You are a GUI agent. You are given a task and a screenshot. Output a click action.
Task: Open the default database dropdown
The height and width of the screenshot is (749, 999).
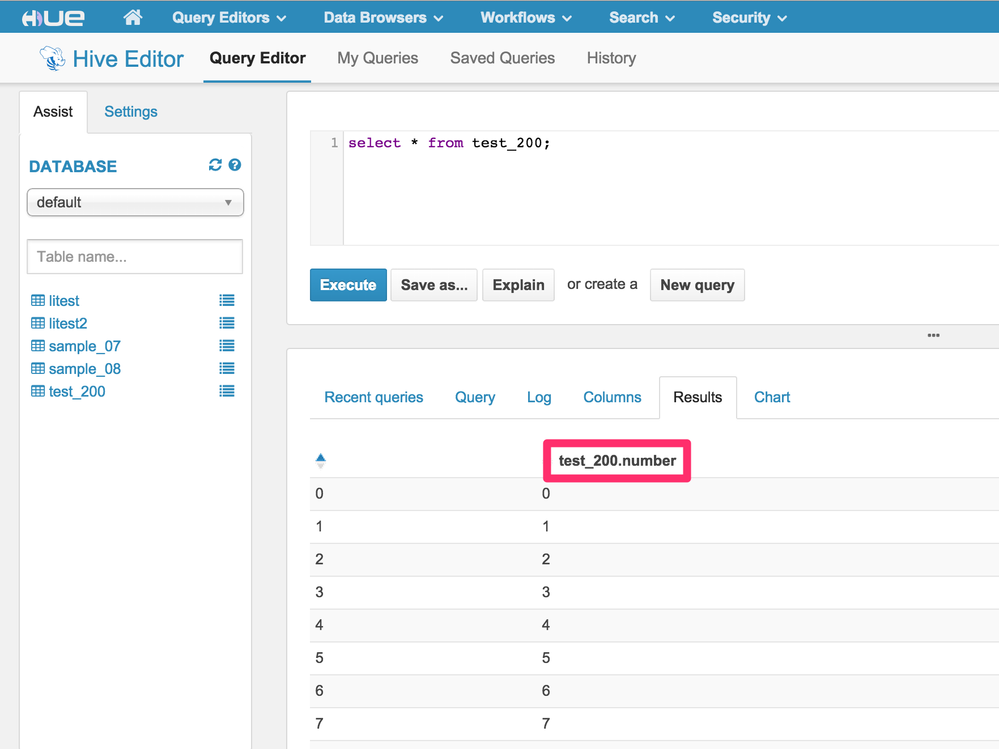click(x=135, y=202)
